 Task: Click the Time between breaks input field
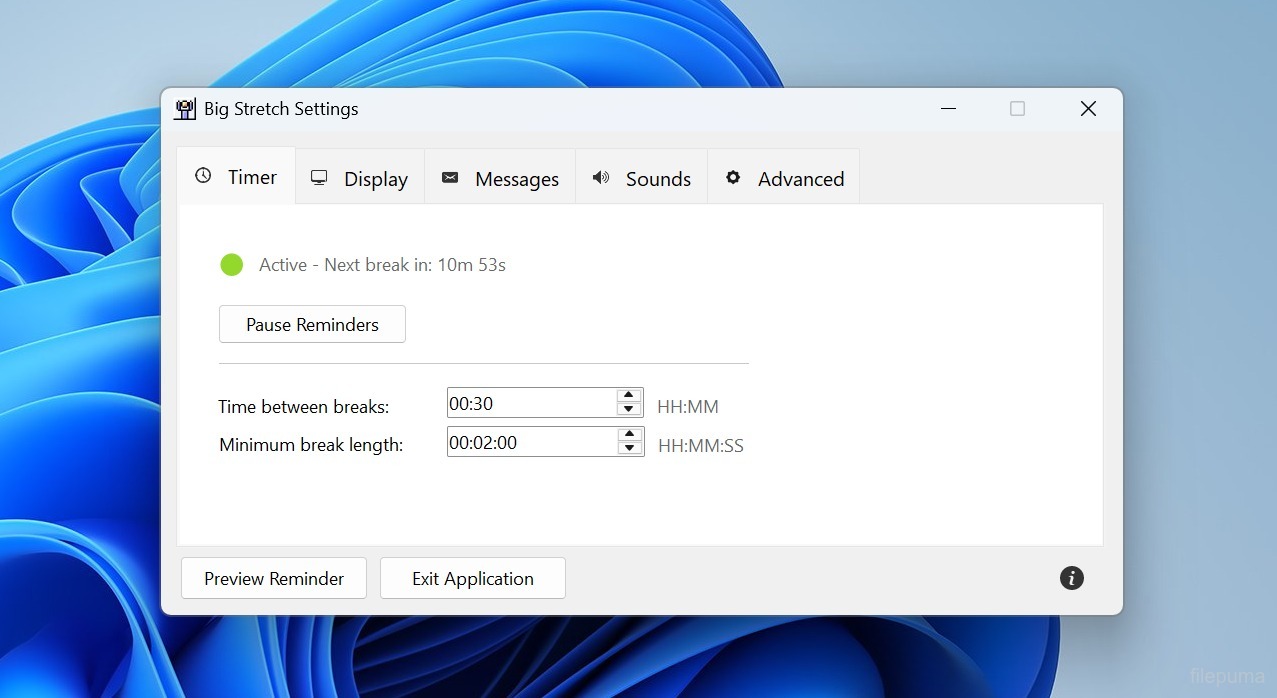tap(530, 403)
